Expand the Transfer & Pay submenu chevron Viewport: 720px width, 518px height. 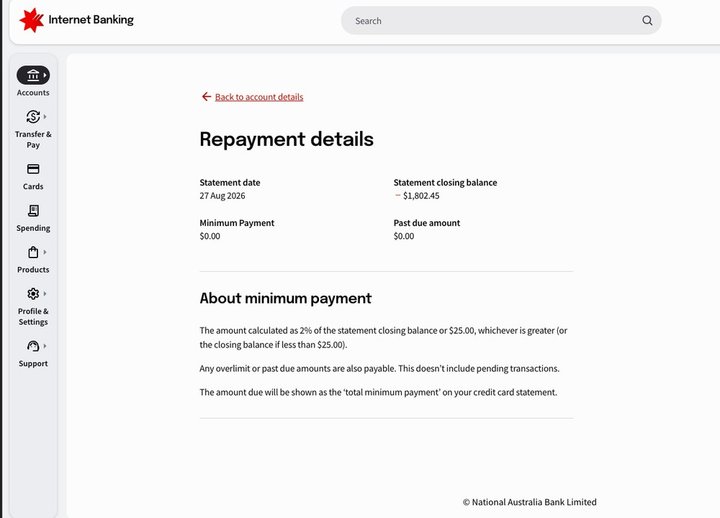tap(45, 117)
